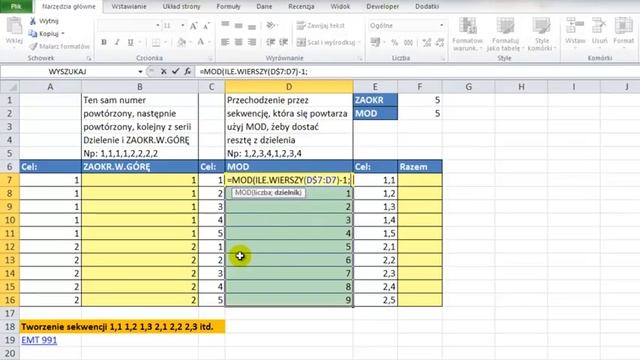Open the Schowek clipboard dialog launcher
640x360 pixels.
(x=89, y=59)
